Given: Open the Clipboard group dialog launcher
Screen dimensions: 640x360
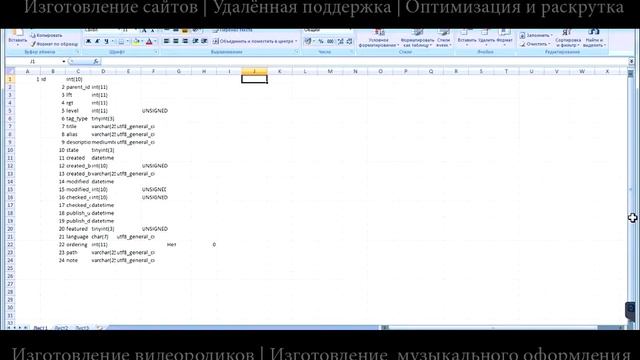Looking at the screenshot, I should coord(77,52).
